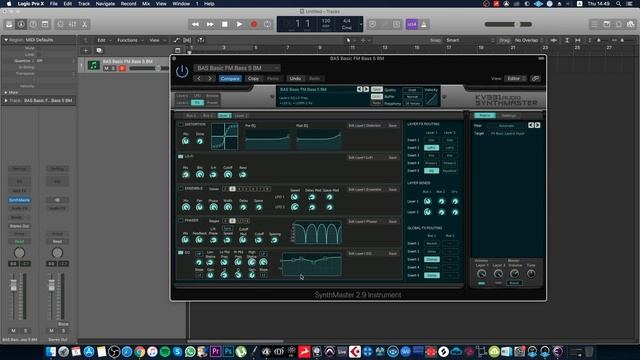The height and width of the screenshot is (360, 640).
Task: Open the plug-in View Editor dropdown
Action: tap(515, 78)
